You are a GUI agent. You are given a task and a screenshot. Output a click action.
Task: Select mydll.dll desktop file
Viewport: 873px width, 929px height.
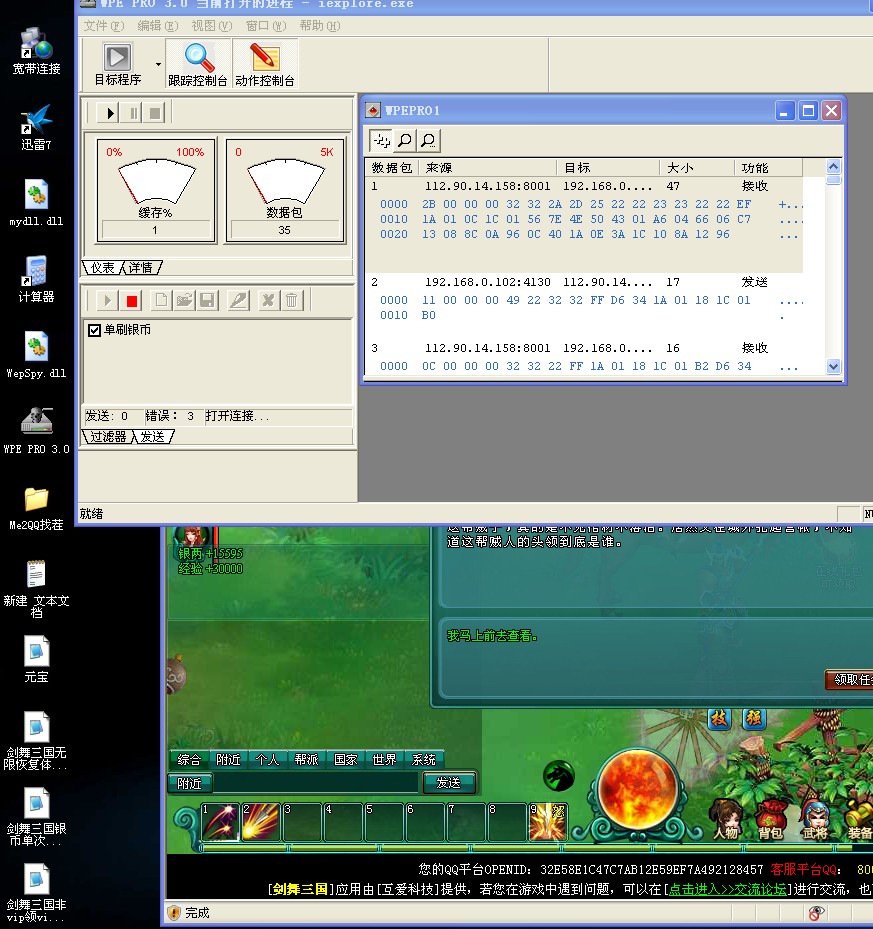pyautogui.click(x=36, y=203)
